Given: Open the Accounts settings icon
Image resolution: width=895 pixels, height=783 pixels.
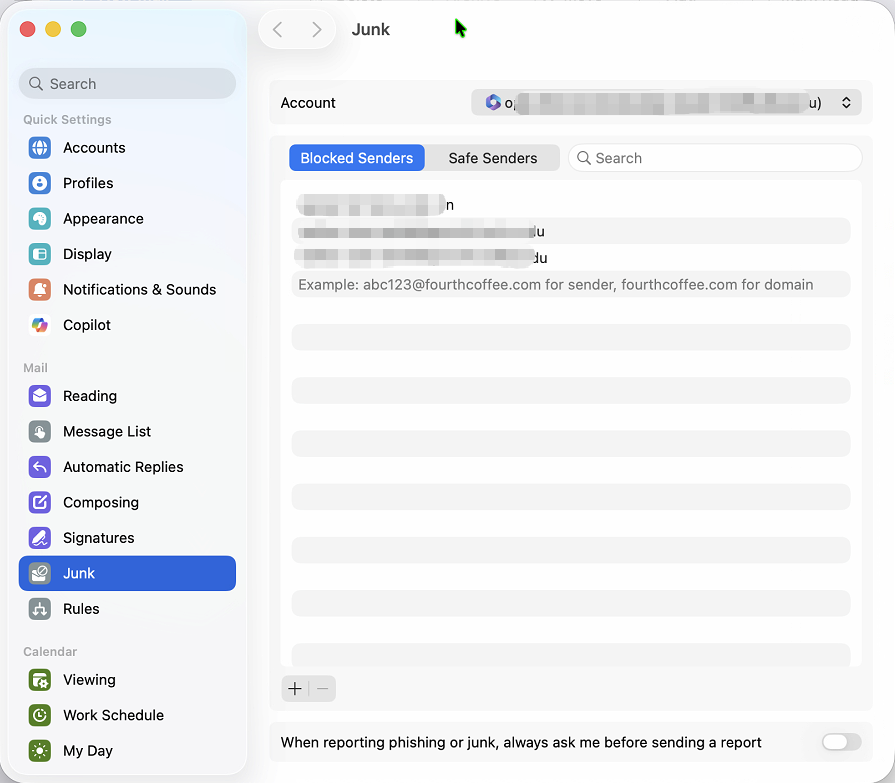Looking at the screenshot, I should tap(40, 148).
